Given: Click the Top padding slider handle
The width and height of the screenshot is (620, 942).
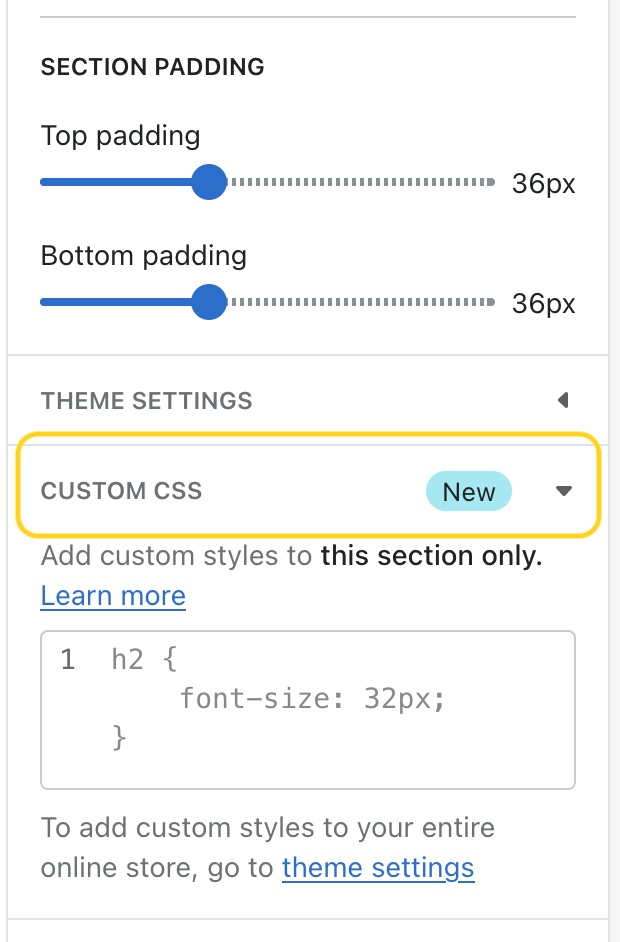Looking at the screenshot, I should tap(209, 183).
